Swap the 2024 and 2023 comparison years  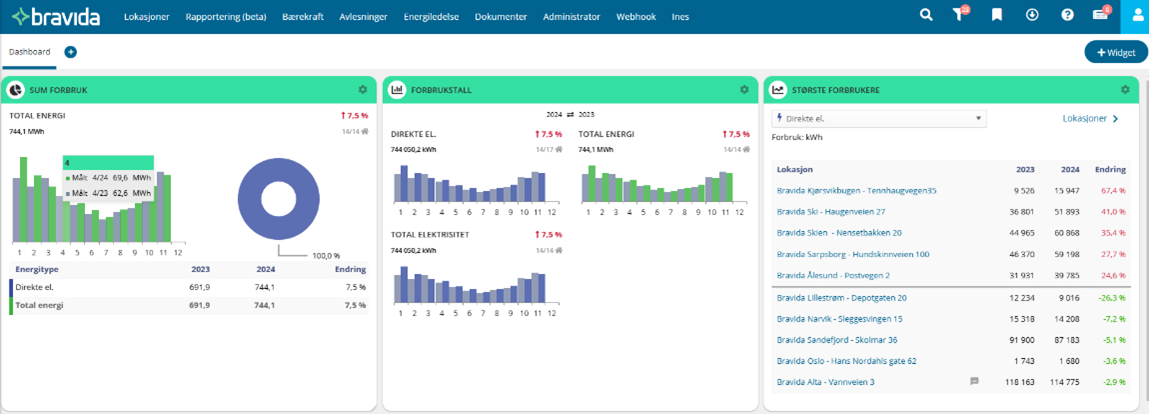(571, 114)
